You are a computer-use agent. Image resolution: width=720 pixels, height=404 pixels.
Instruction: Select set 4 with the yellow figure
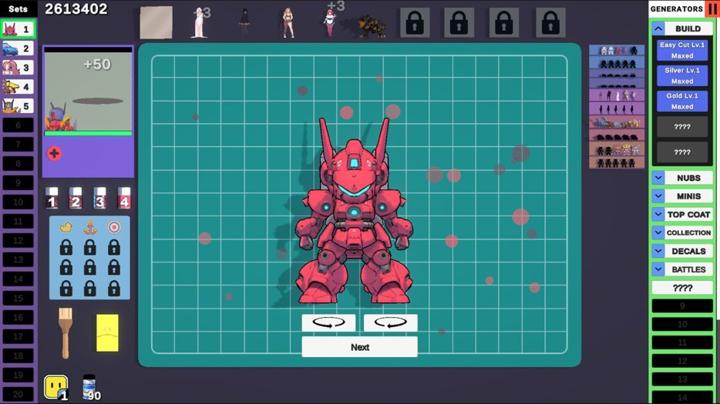tap(18, 87)
